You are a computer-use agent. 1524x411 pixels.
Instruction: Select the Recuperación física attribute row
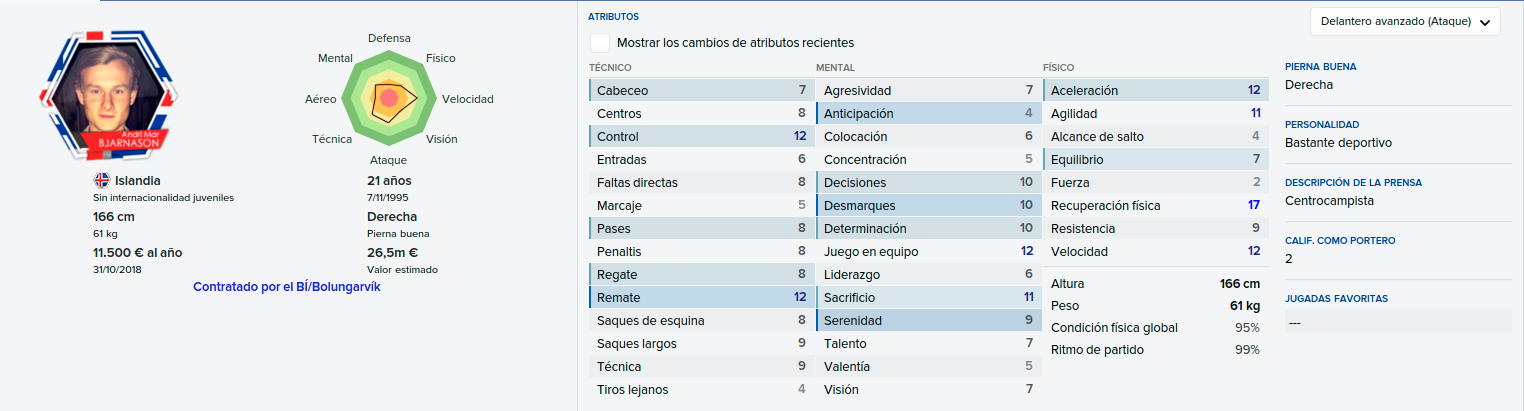pyautogui.click(x=1155, y=205)
